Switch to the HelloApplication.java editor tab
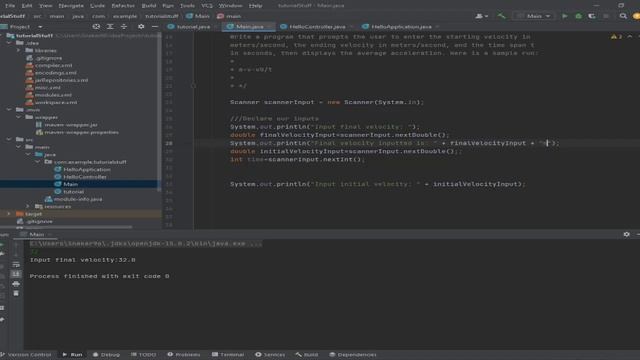Viewport: 640px width, 360px height. tap(400, 27)
